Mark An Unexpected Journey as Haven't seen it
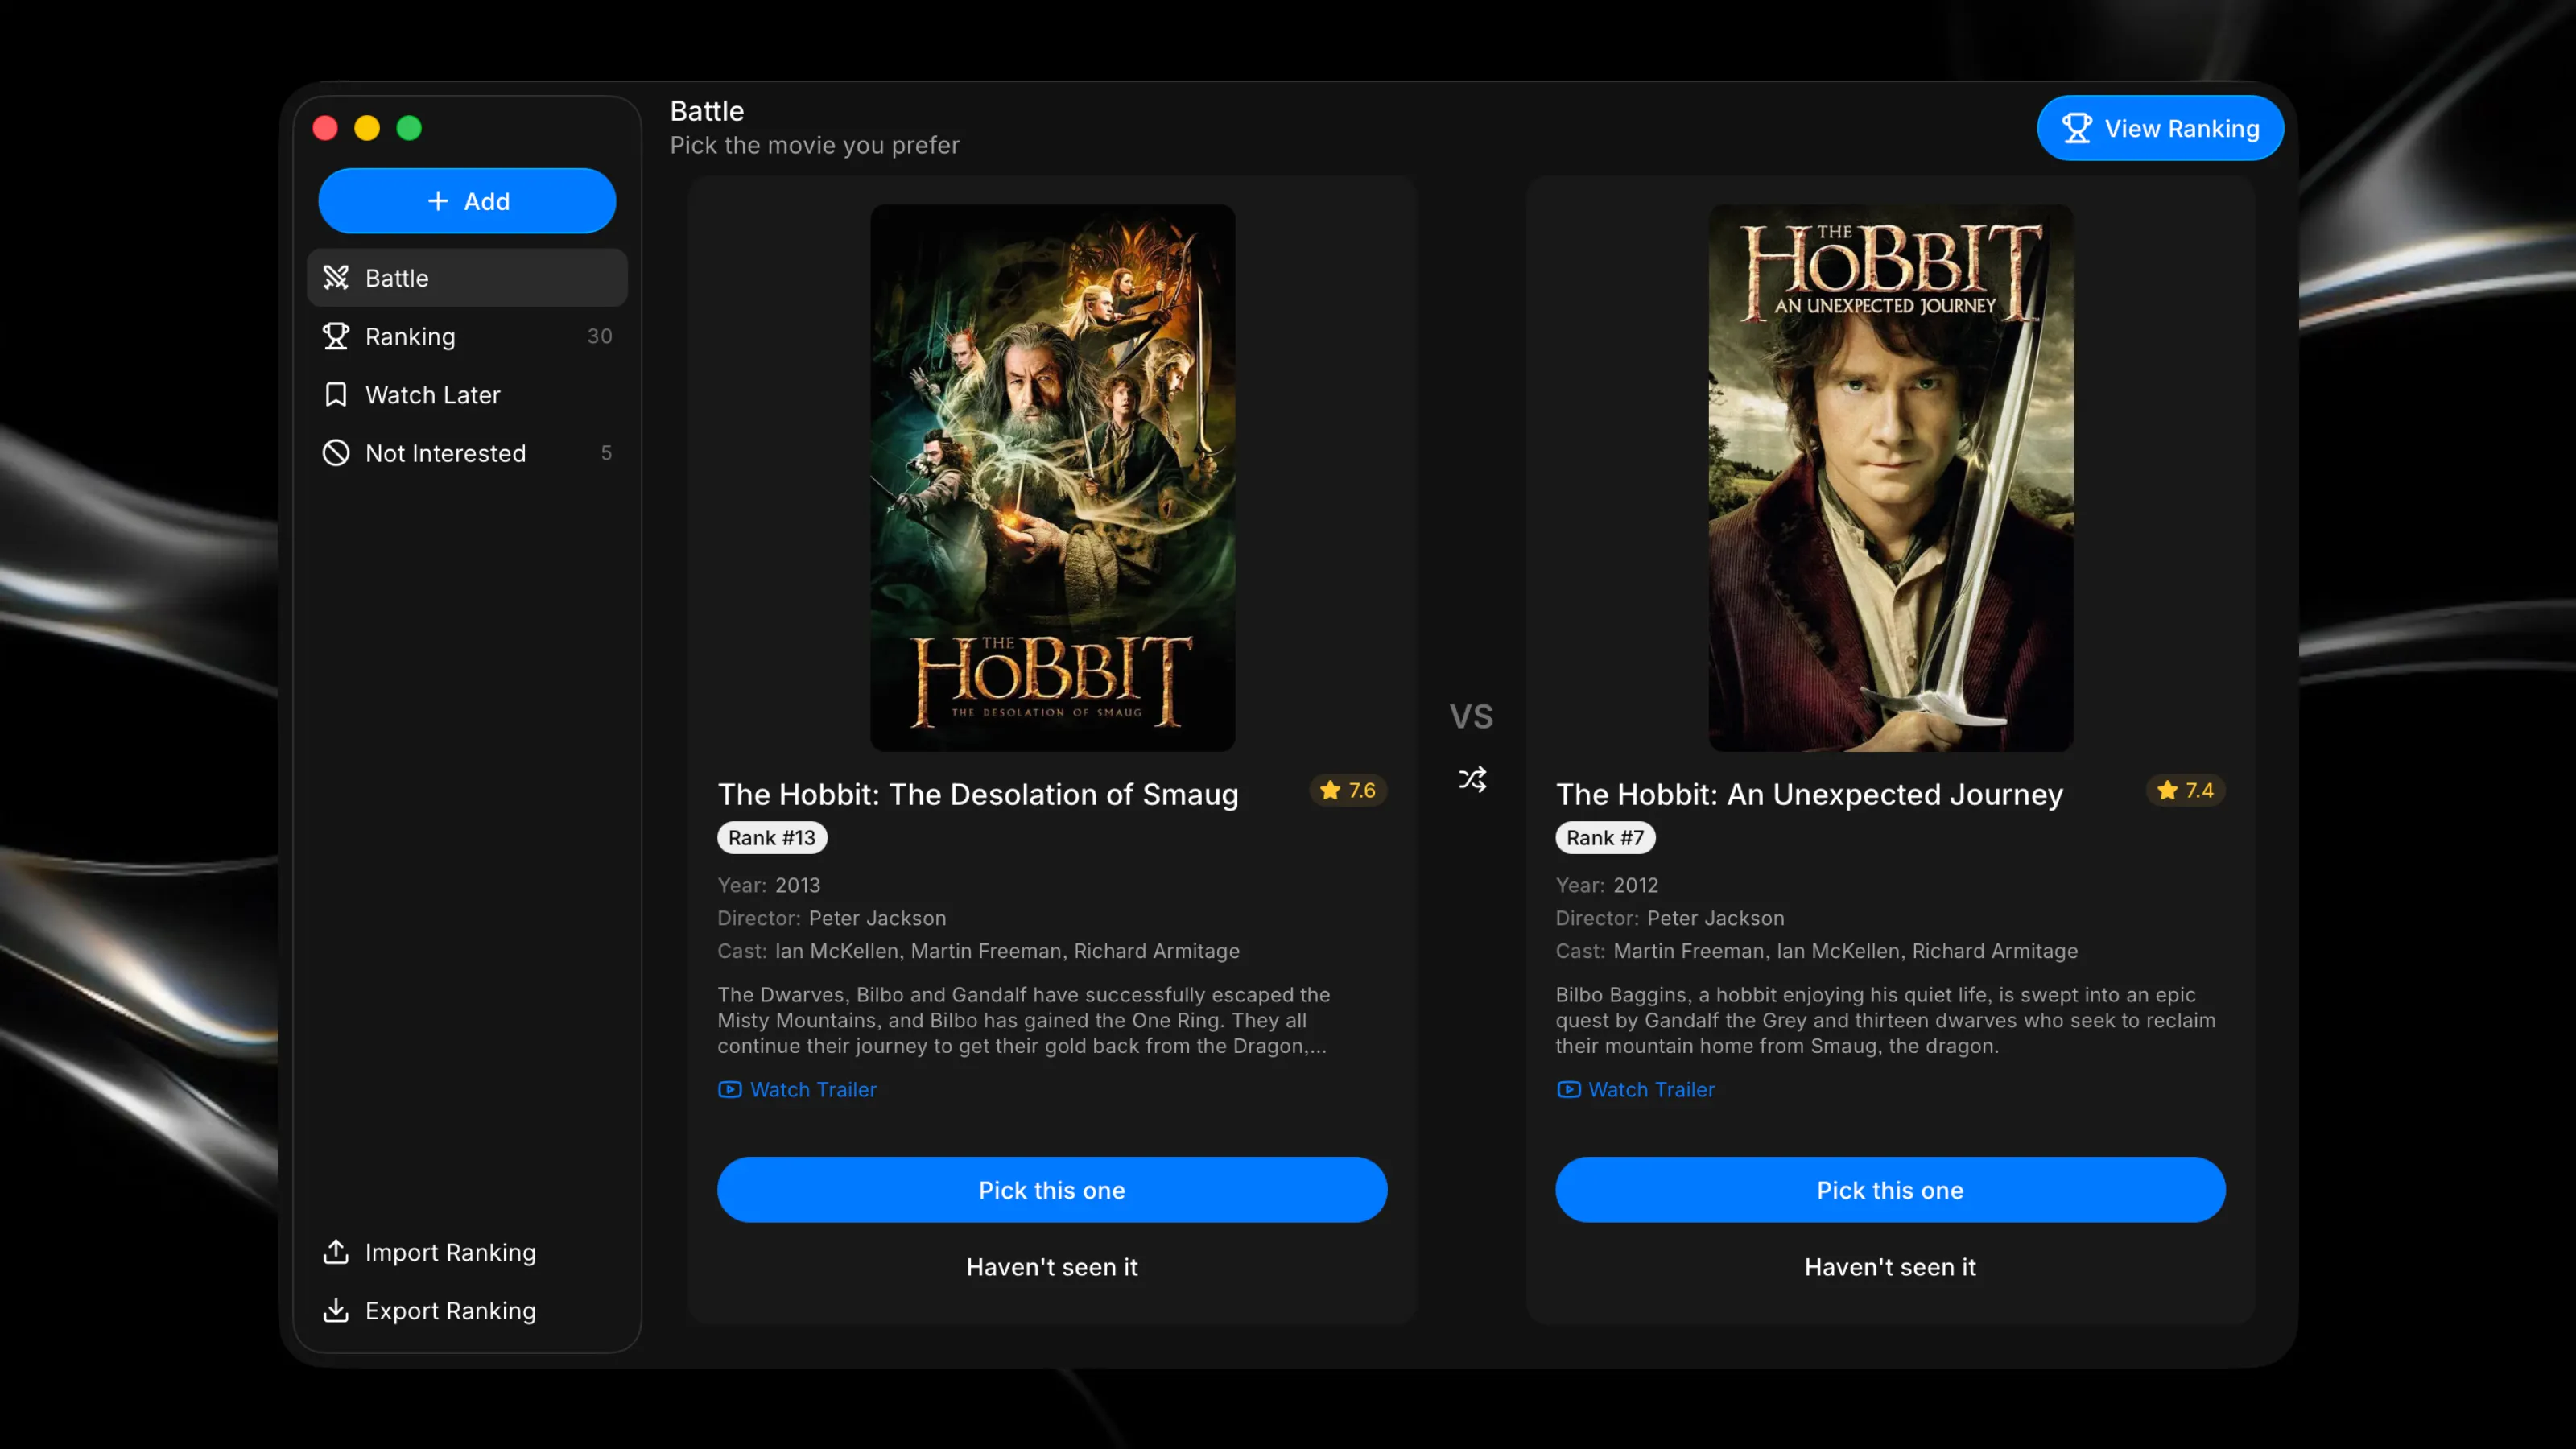 coord(1890,1267)
